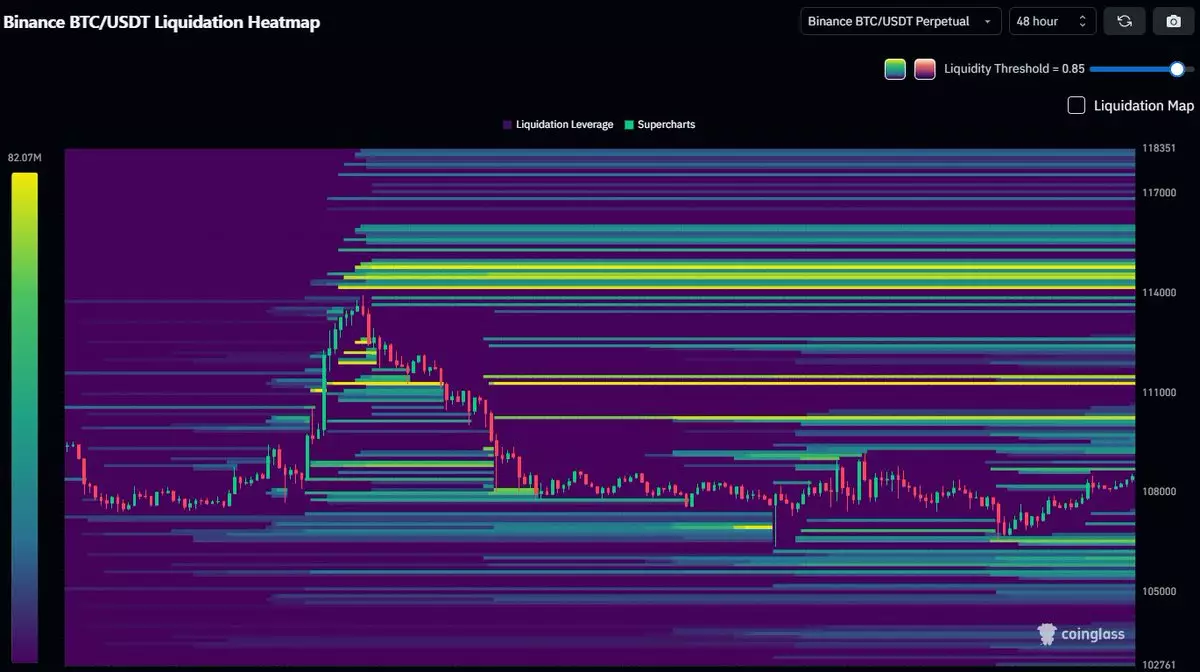Click the Liquidity Threshold = 0.85 label
The width and height of the screenshot is (1200, 672).
click(1014, 69)
